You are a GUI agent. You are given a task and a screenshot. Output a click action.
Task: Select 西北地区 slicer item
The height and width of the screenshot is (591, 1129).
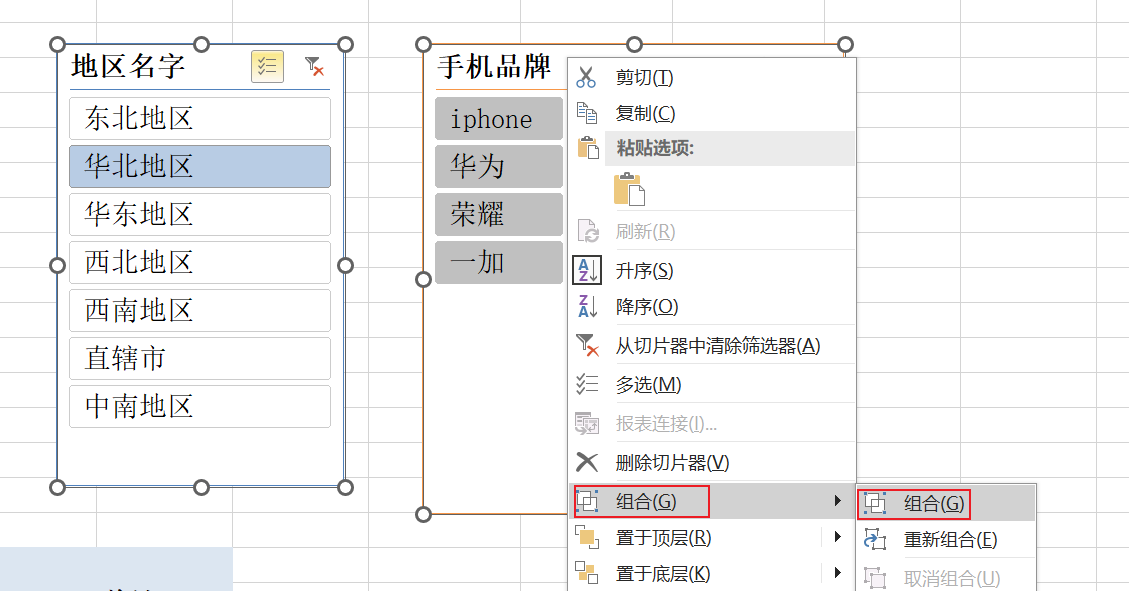pyautogui.click(x=200, y=263)
